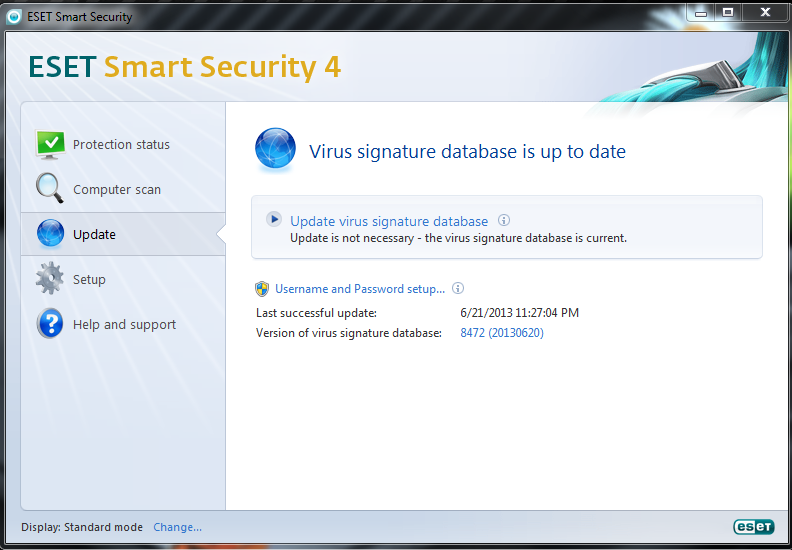Close the ESET Smart Security window
Screen dimensions: 792x550
click(765, 13)
